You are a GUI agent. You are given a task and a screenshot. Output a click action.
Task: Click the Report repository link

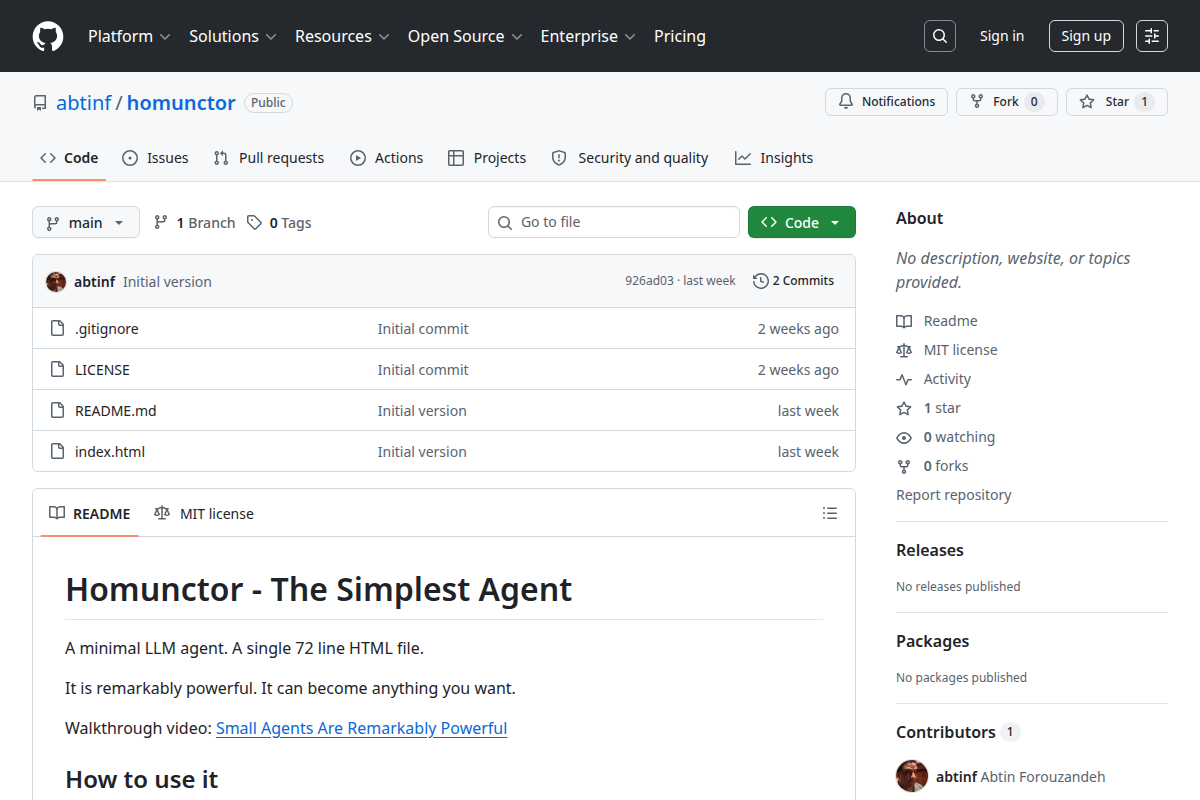tap(953, 495)
